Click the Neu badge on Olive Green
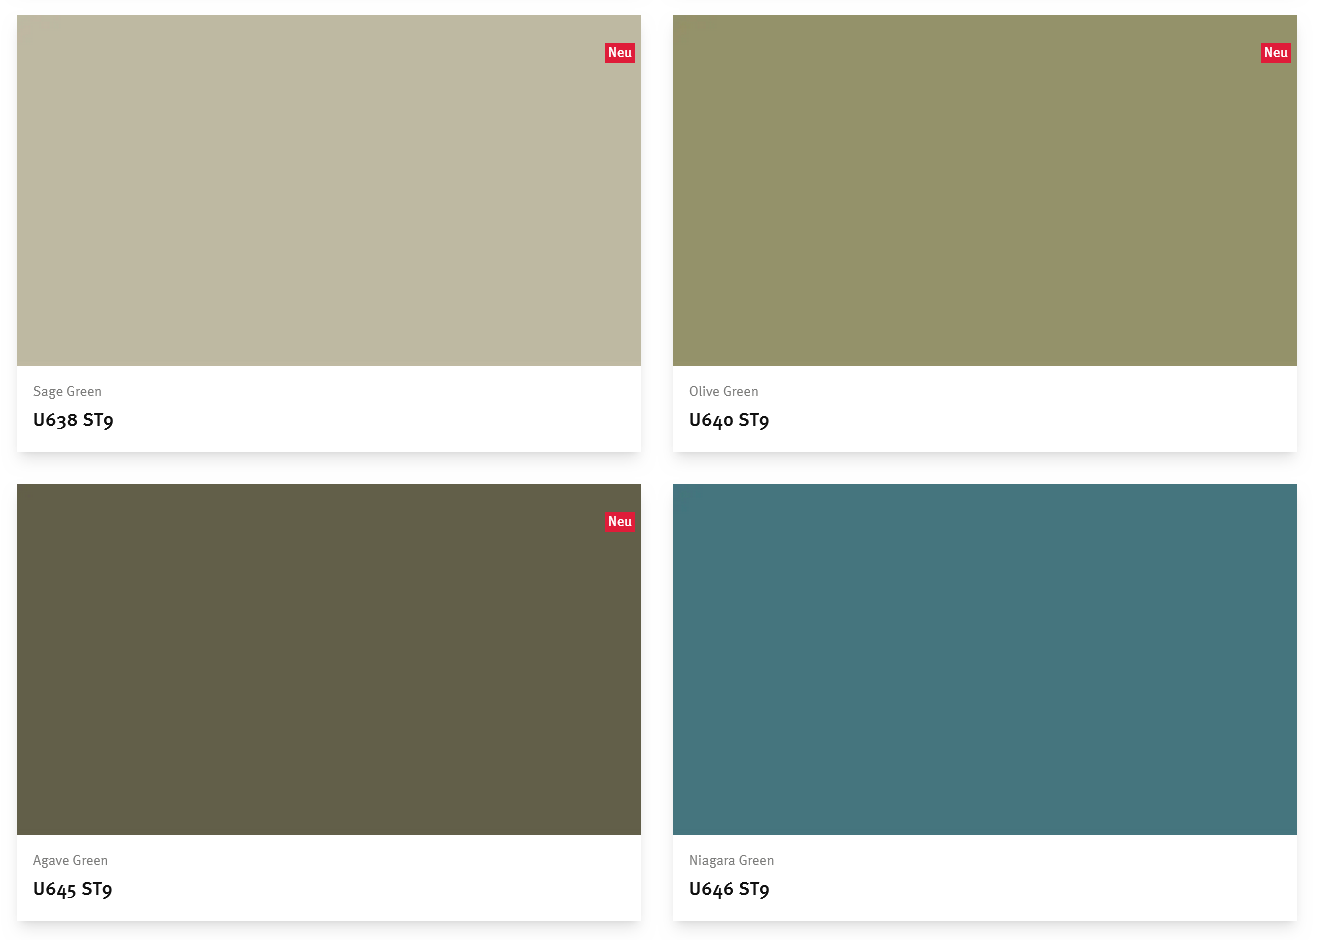The width and height of the screenshot is (1321, 940). [1276, 53]
